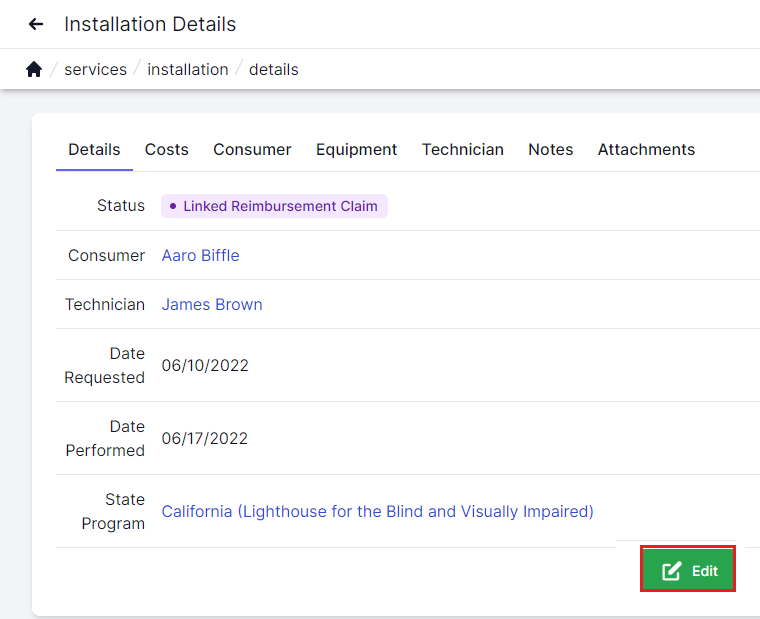This screenshot has height=619, width=760.
Task: Click the Installation Details page title
Action: point(150,24)
